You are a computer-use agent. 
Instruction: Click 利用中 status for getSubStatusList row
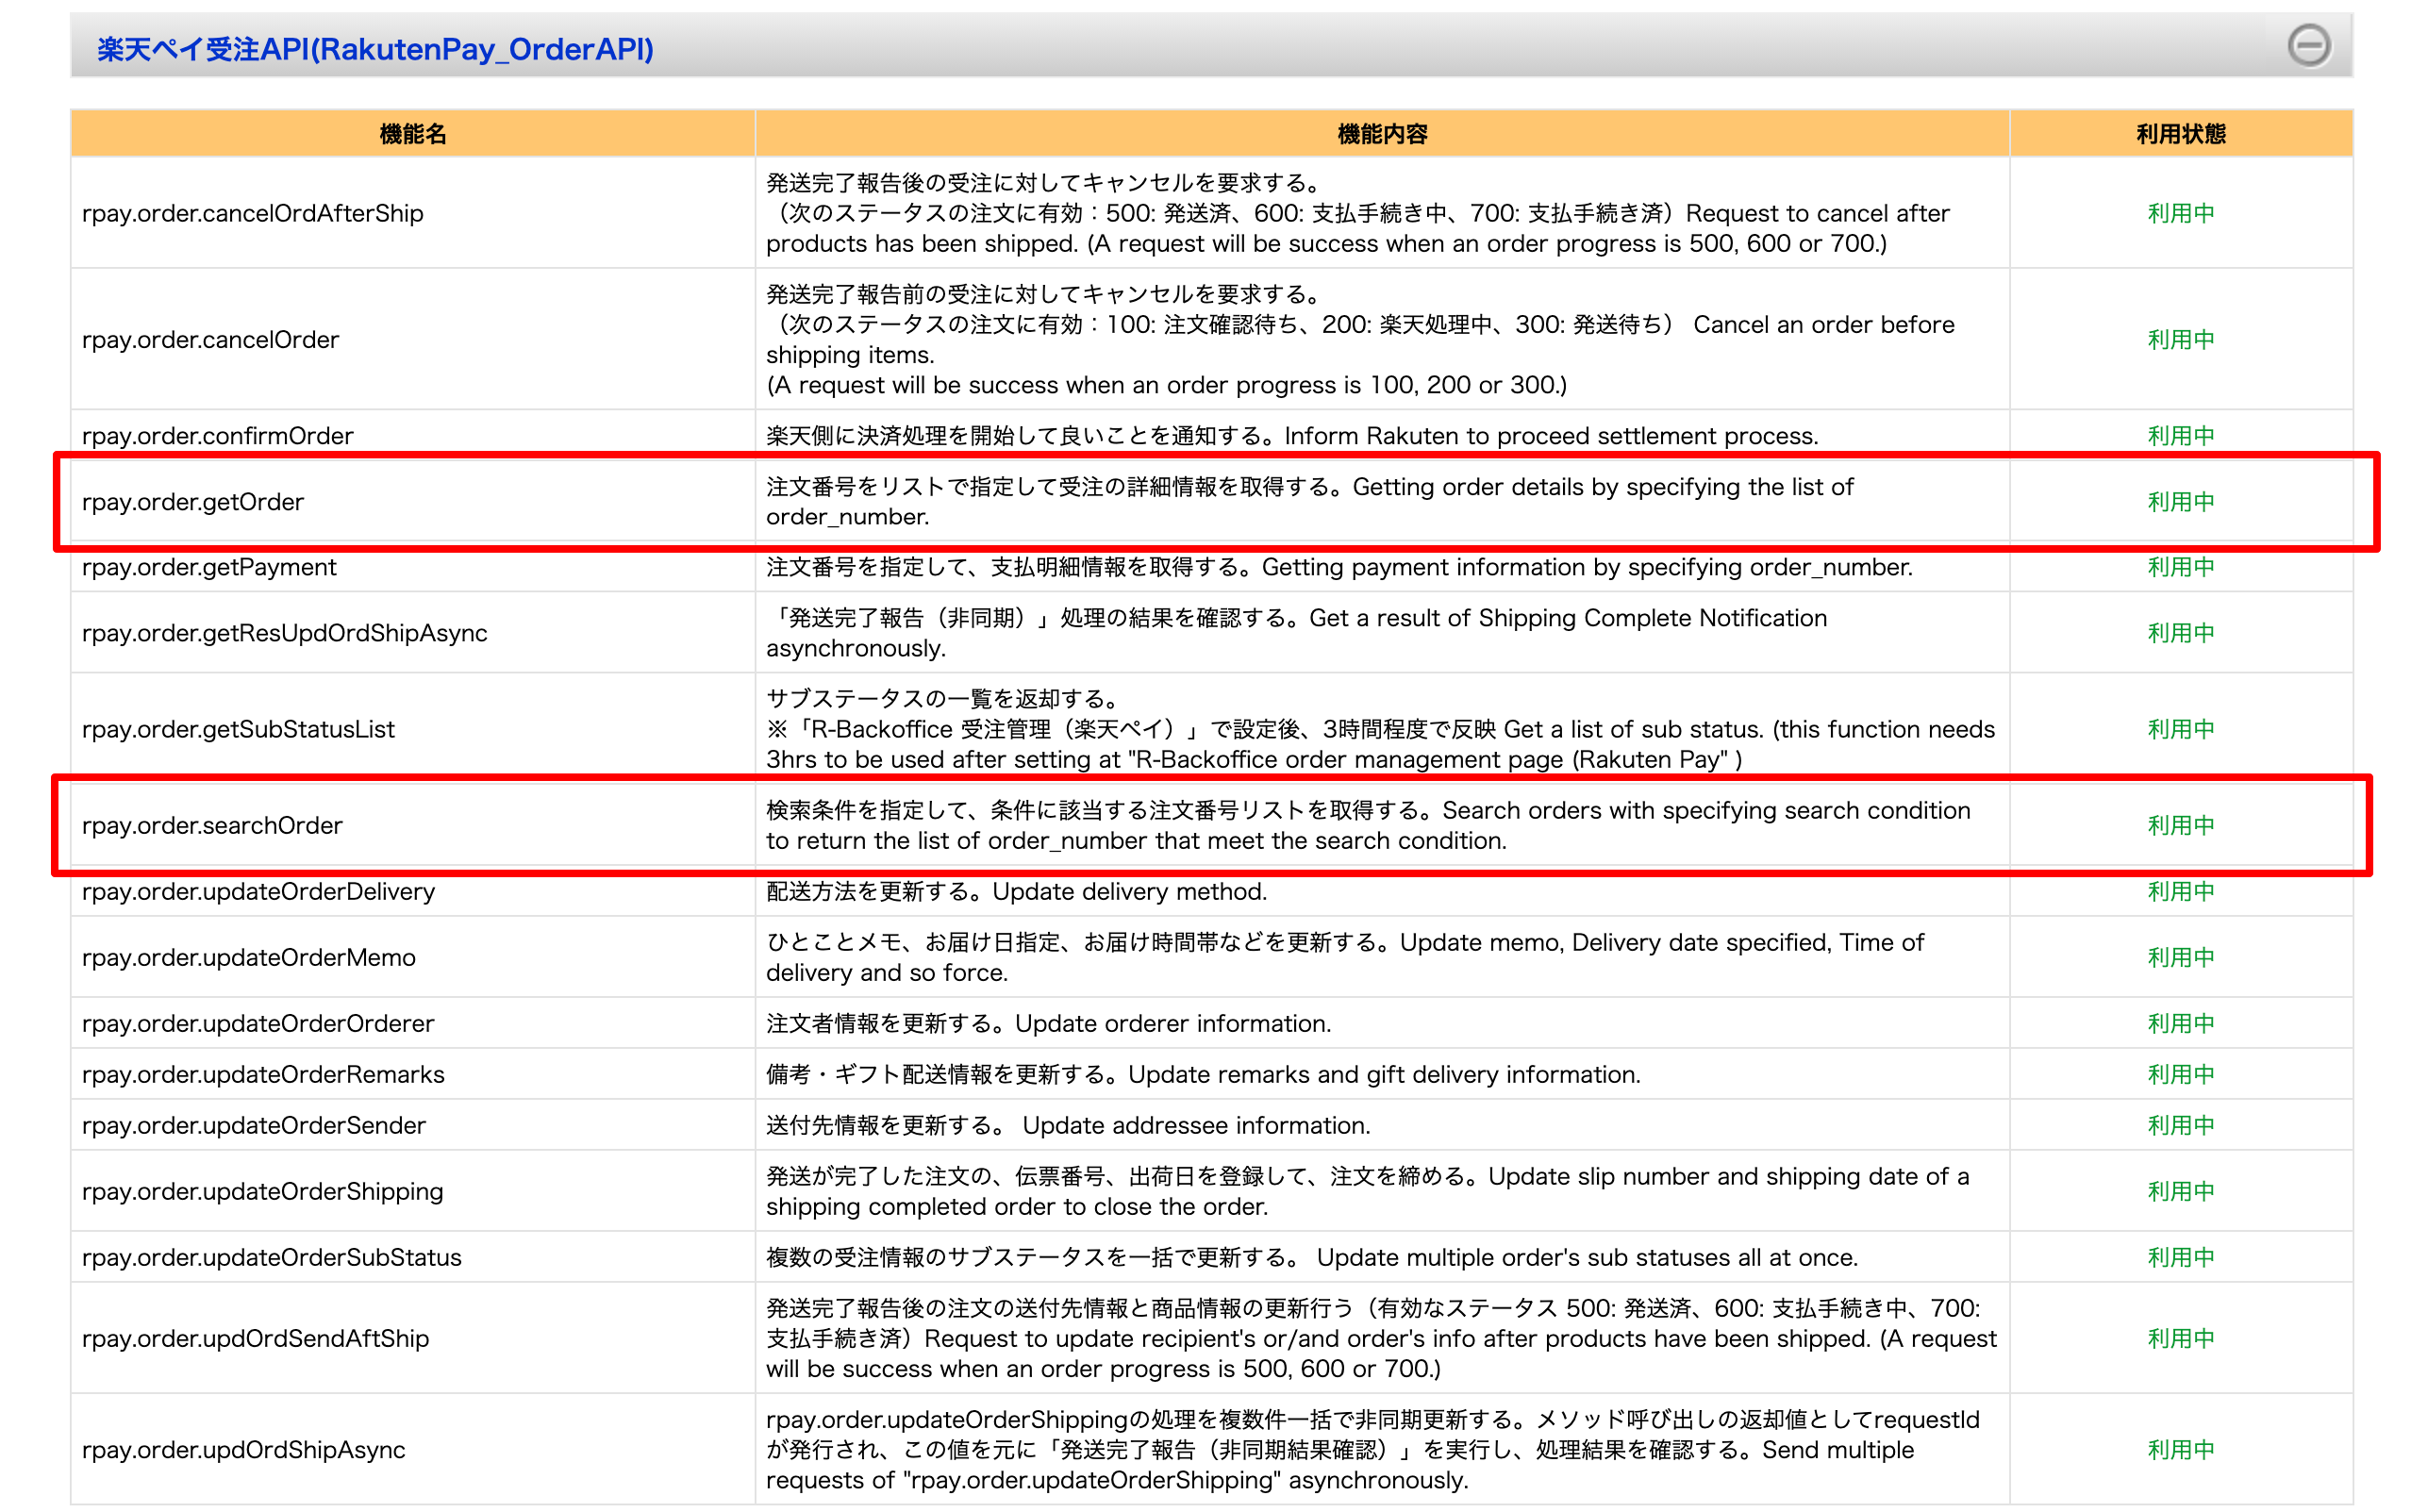click(2180, 729)
